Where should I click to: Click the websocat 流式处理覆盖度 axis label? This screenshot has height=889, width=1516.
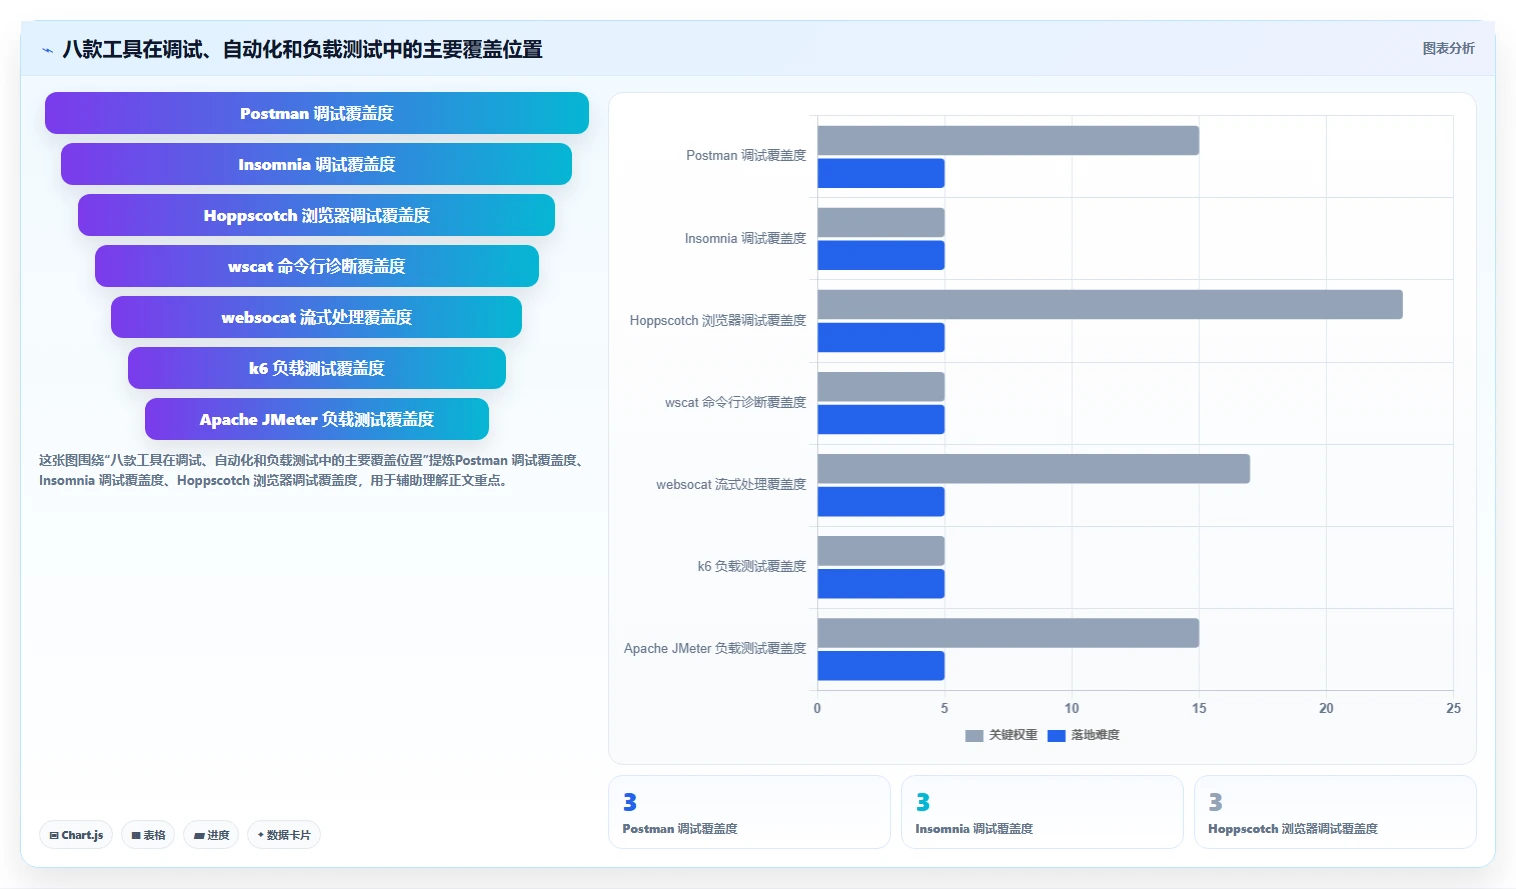point(731,485)
